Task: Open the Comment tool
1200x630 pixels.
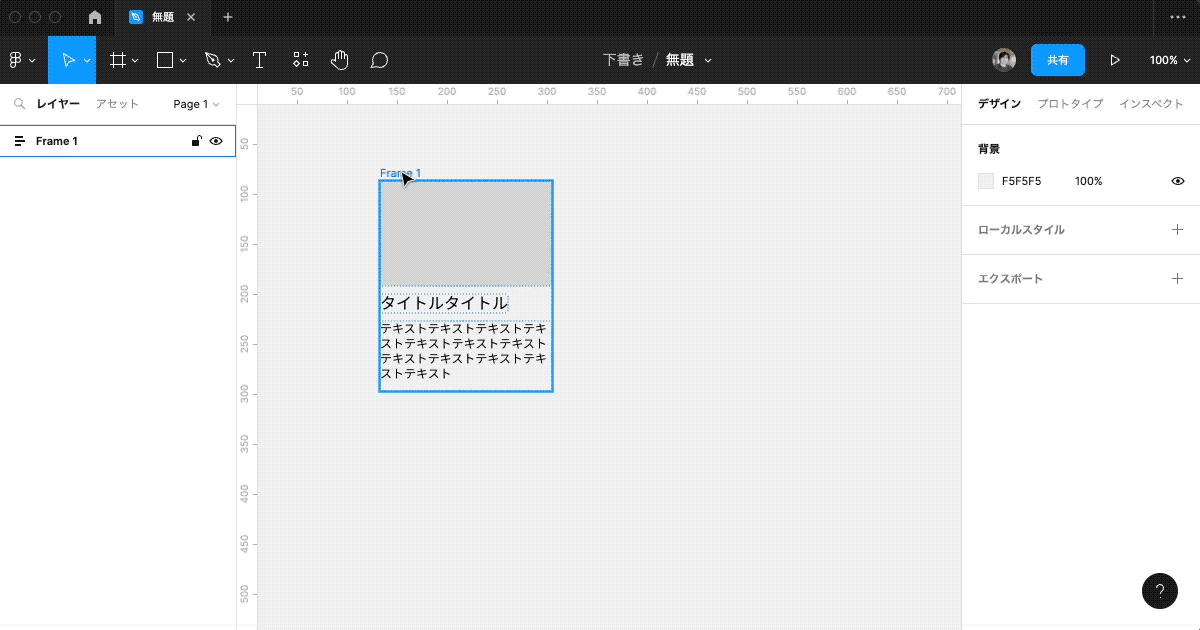Action: pyautogui.click(x=378, y=59)
